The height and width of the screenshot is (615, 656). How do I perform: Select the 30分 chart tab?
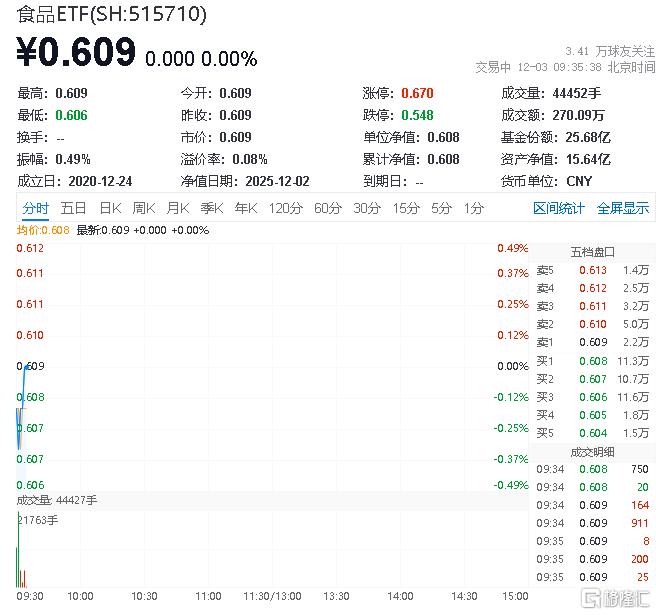point(367,208)
